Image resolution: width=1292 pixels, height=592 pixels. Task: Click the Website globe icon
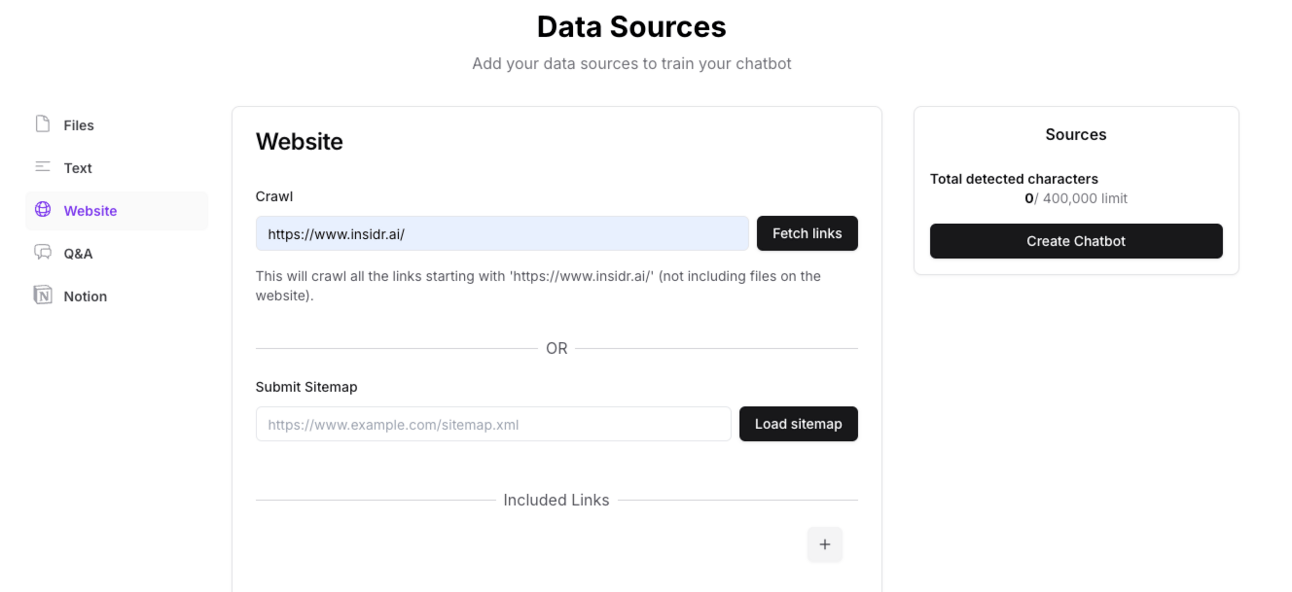[x=43, y=210]
